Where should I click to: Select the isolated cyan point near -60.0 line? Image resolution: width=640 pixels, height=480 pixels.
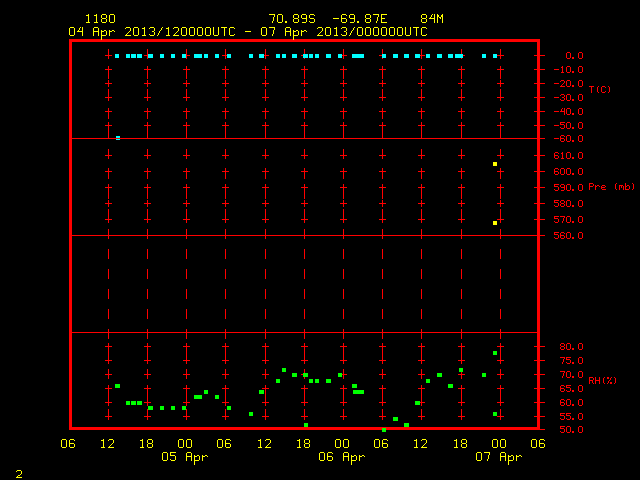118,138
